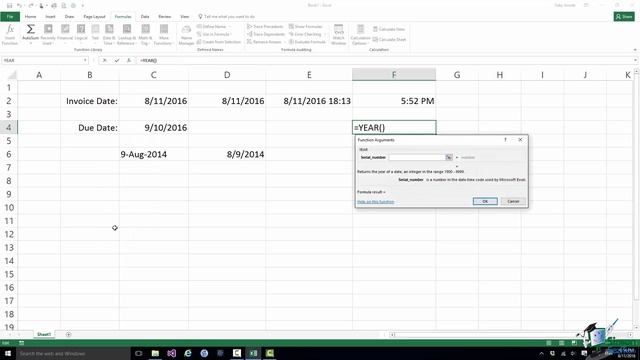Image resolution: width=640 pixels, height=360 pixels.
Task: Click the Name Box dropdown arrow
Action: [x=85, y=60]
